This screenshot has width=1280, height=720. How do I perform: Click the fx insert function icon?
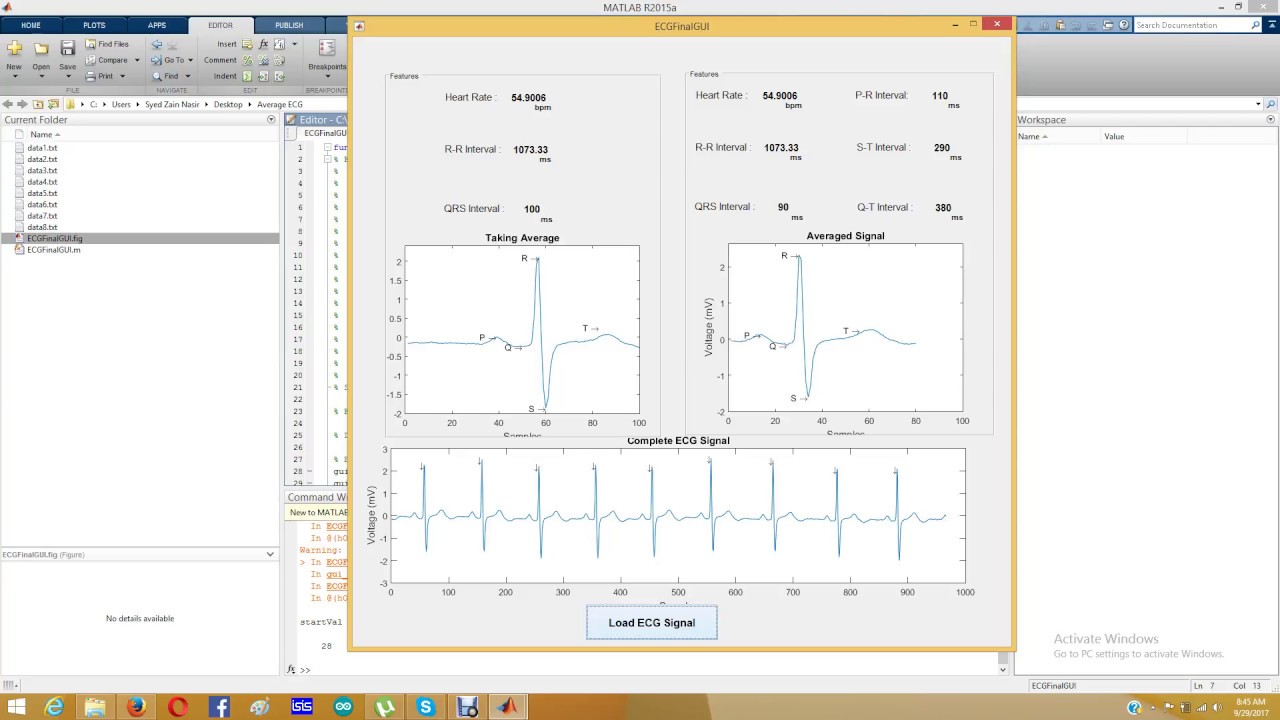click(x=263, y=44)
